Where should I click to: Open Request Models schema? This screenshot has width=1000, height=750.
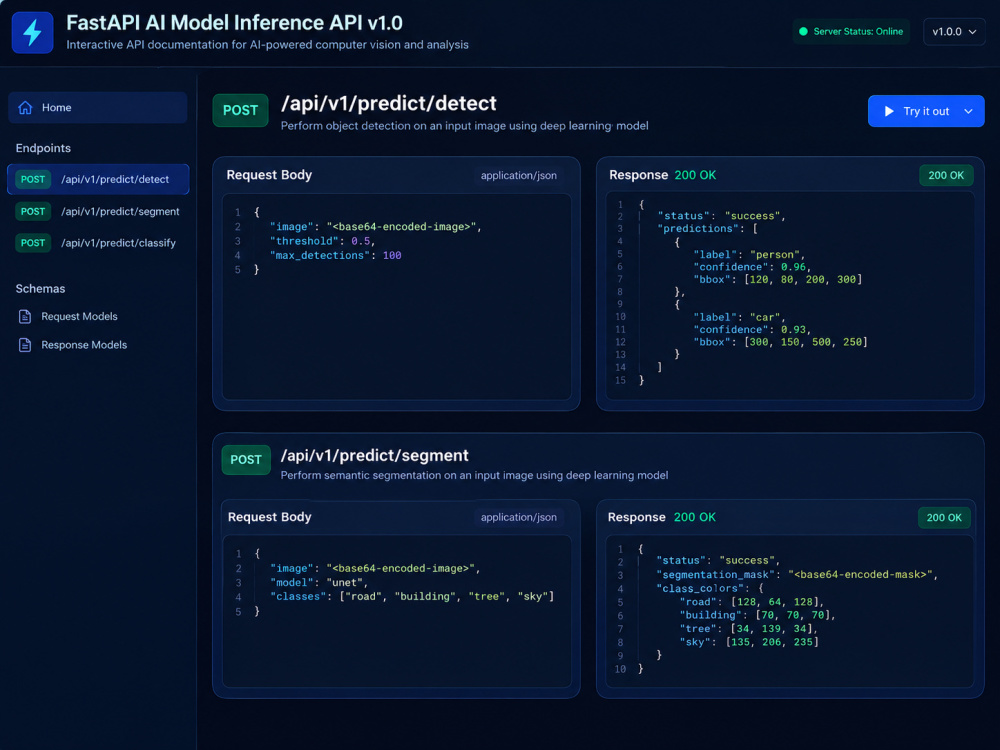coord(69,316)
